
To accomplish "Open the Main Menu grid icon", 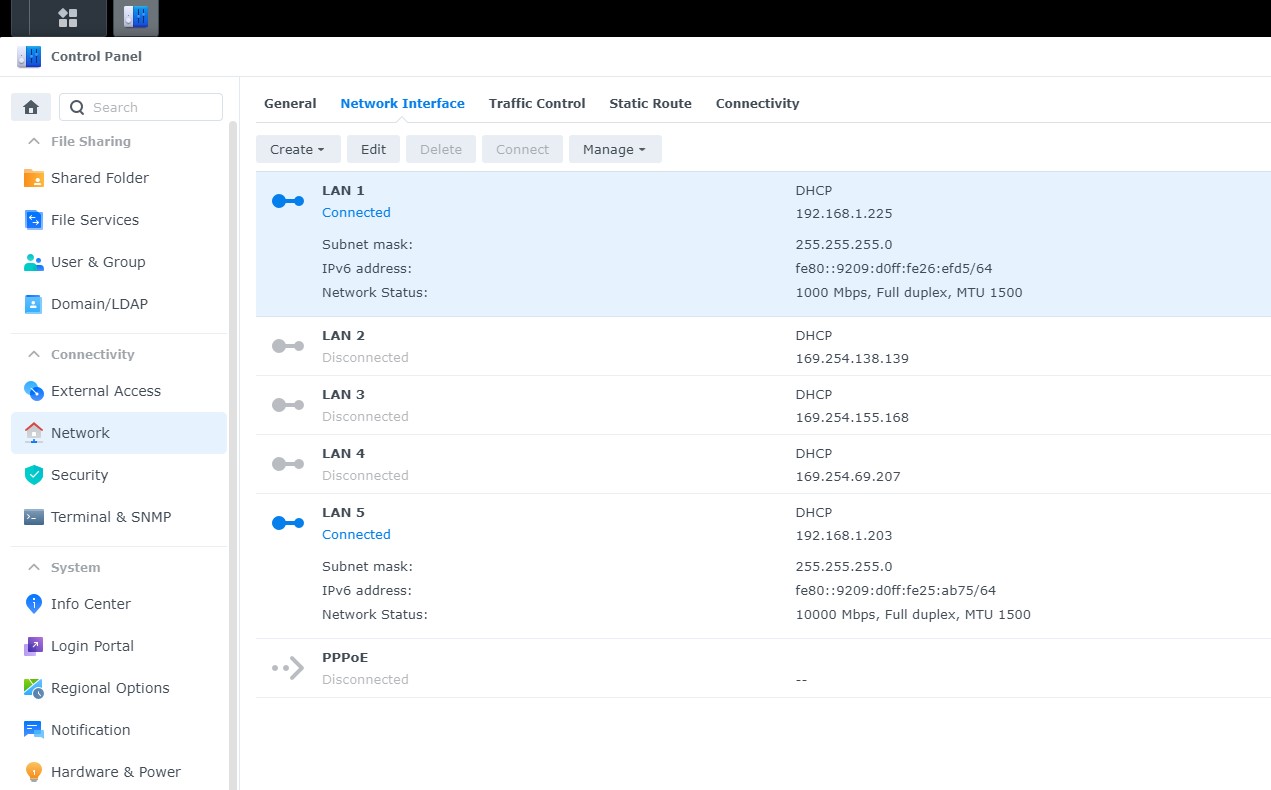I will pyautogui.click(x=68, y=18).
